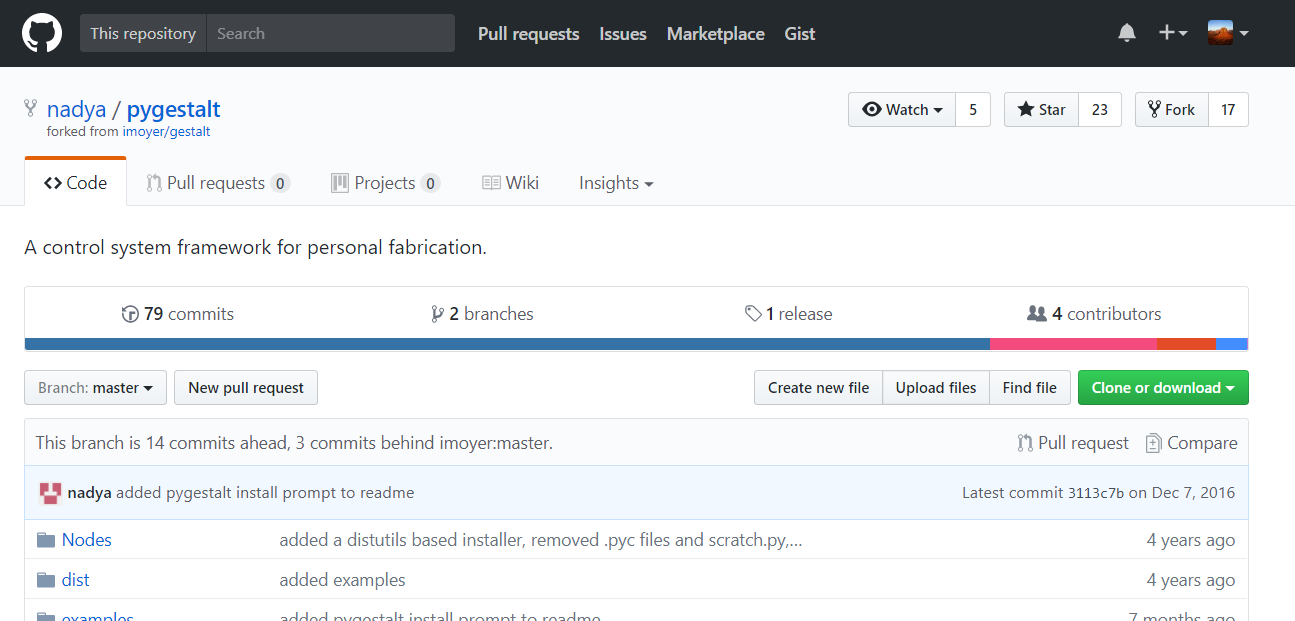The width and height of the screenshot is (1295, 621).
Task: Click the dist folder icon
Action: click(46, 580)
